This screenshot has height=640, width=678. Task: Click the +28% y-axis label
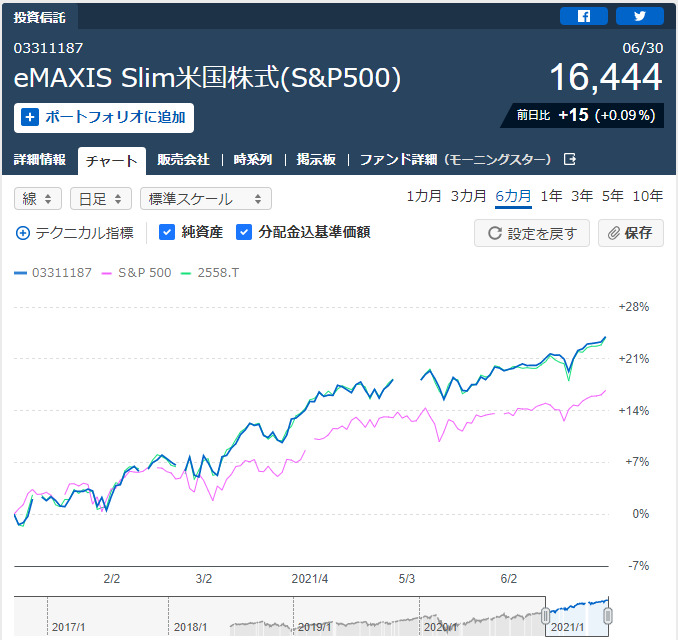633,307
